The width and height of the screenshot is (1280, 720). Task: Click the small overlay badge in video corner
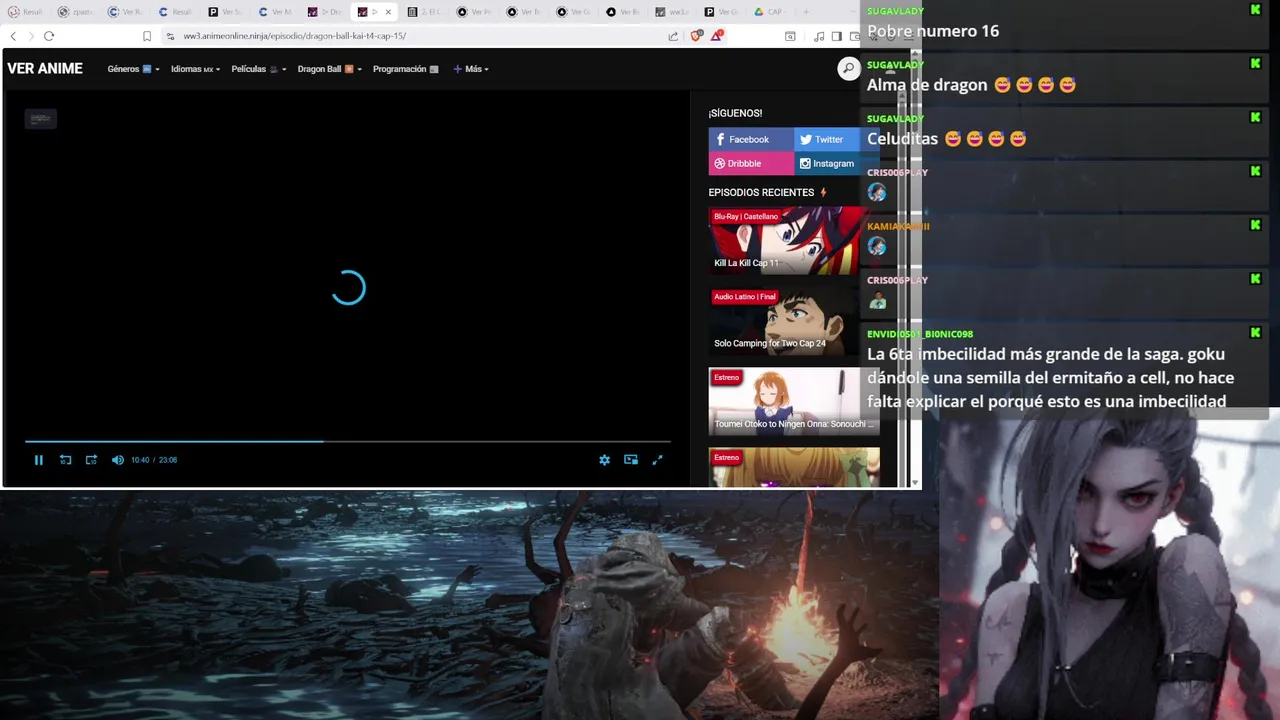41,119
